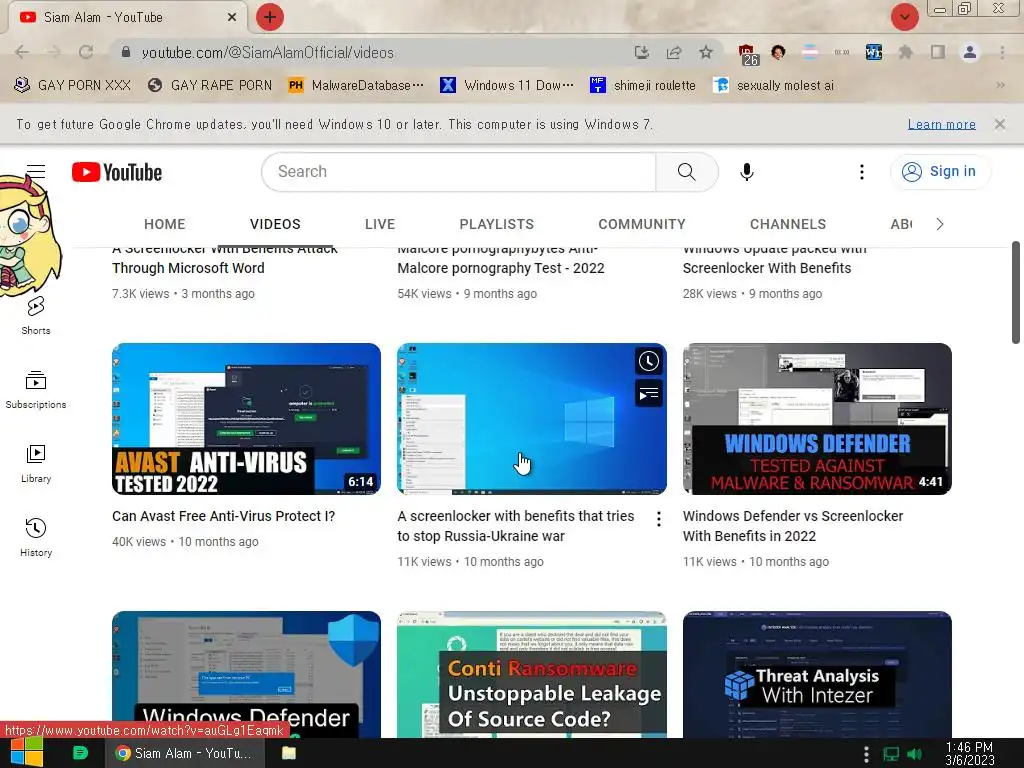Open Chrome's three-dot menu
Image resolution: width=1024 pixels, height=768 pixels.
click(x=1002, y=52)
